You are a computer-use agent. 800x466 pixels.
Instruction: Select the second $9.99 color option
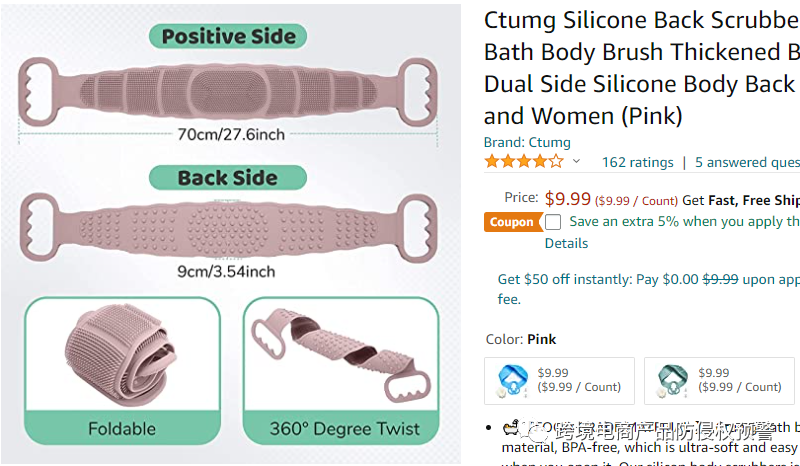721,380
